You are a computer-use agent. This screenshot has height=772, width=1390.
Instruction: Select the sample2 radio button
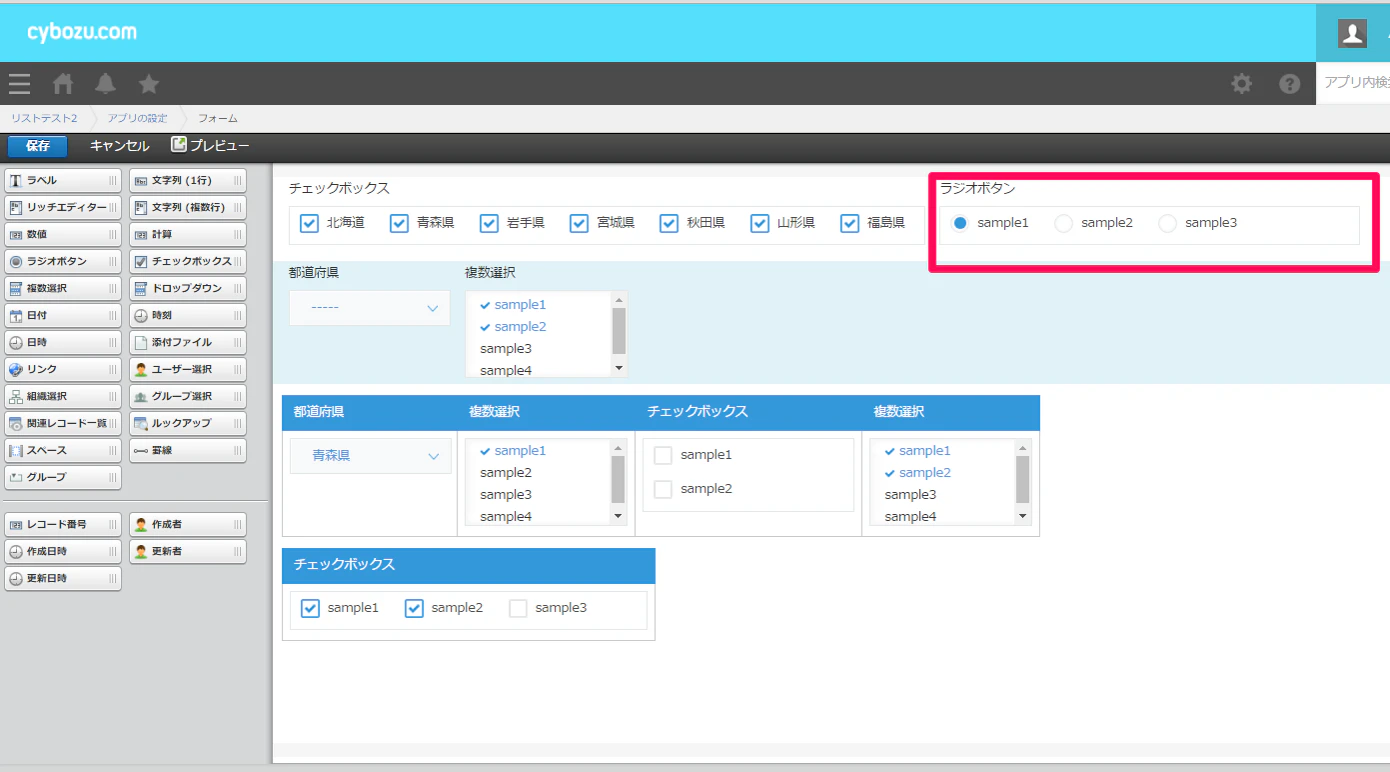pos(1064,223)
